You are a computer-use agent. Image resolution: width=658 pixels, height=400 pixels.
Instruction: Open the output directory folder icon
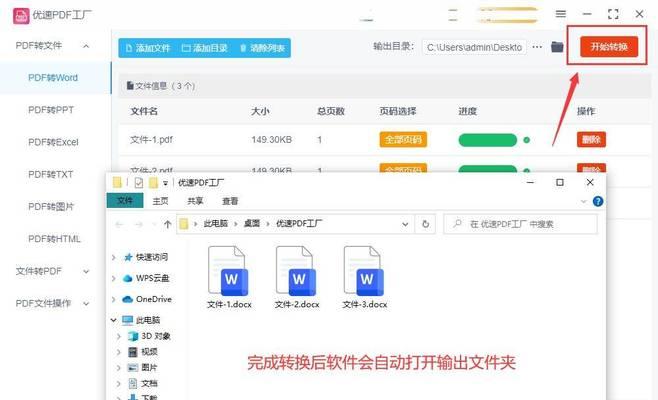point(557,47)
